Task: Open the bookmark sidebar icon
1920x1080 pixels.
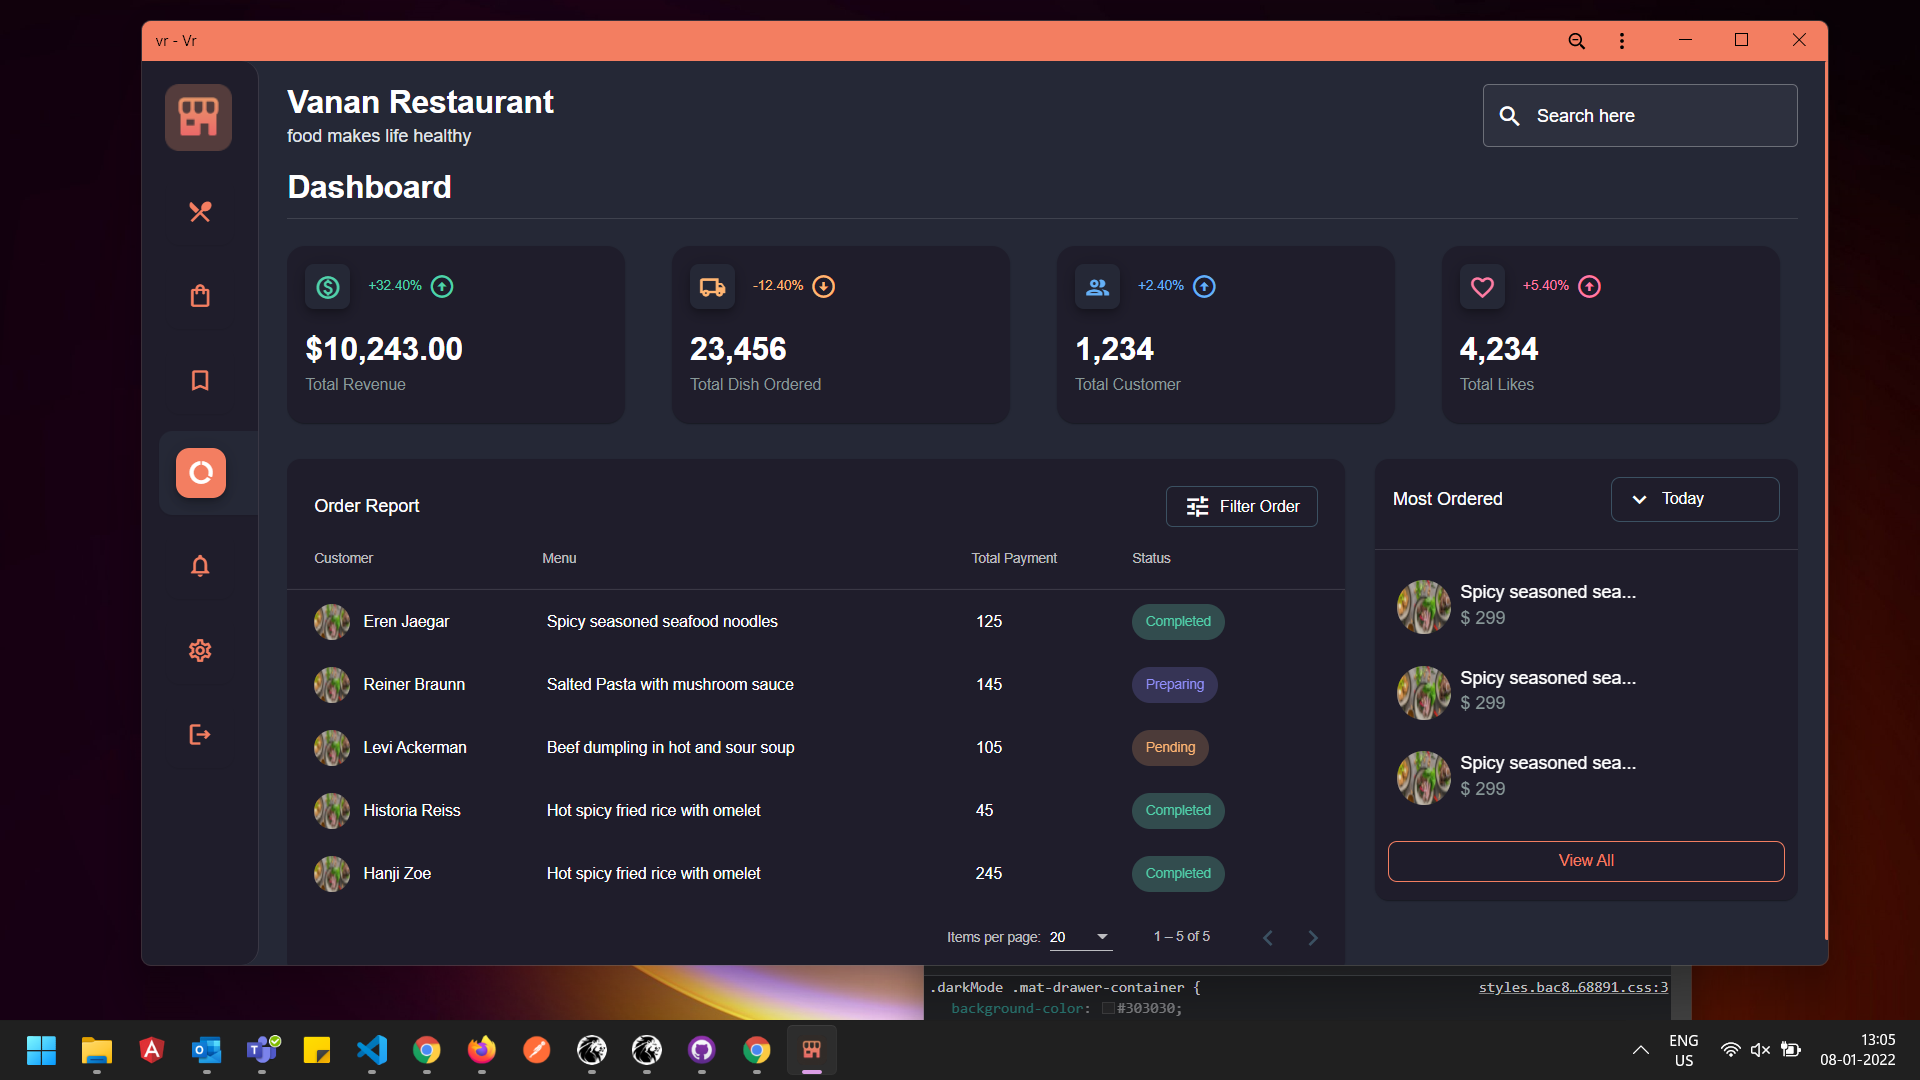Action: pyautogui.click(x=200, y=380)
